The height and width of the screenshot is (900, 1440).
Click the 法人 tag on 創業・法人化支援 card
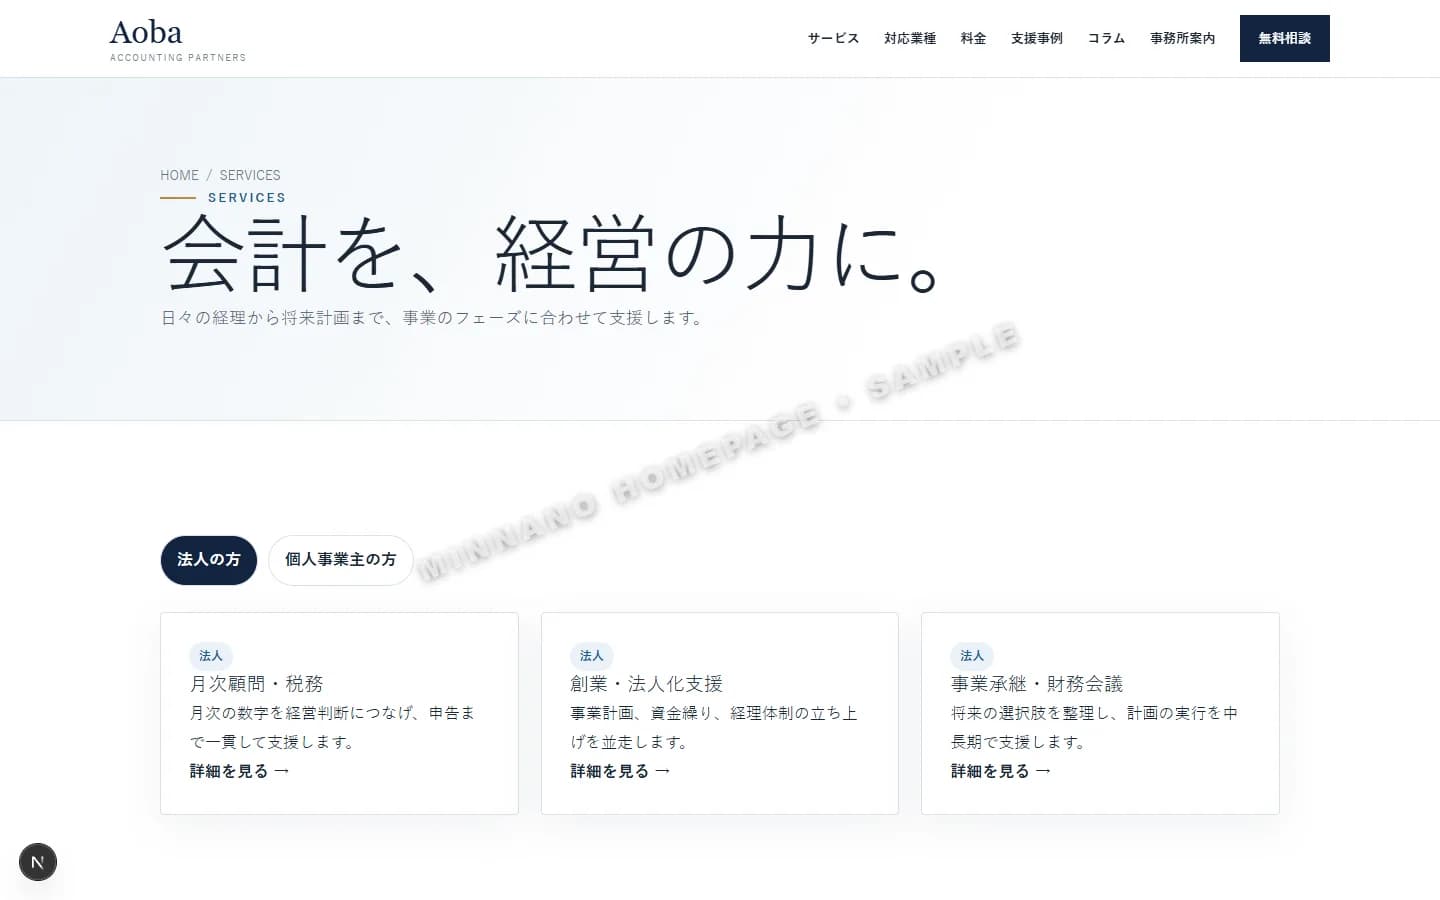pos(592,656)
